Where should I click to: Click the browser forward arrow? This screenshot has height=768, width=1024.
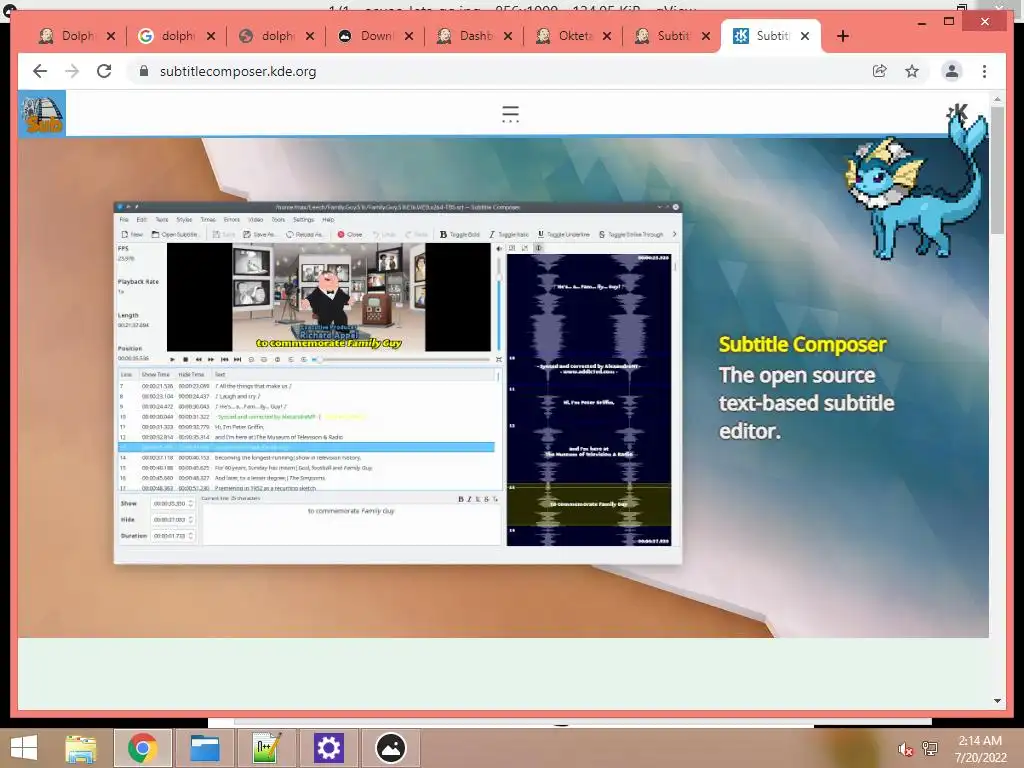point(72,71)
